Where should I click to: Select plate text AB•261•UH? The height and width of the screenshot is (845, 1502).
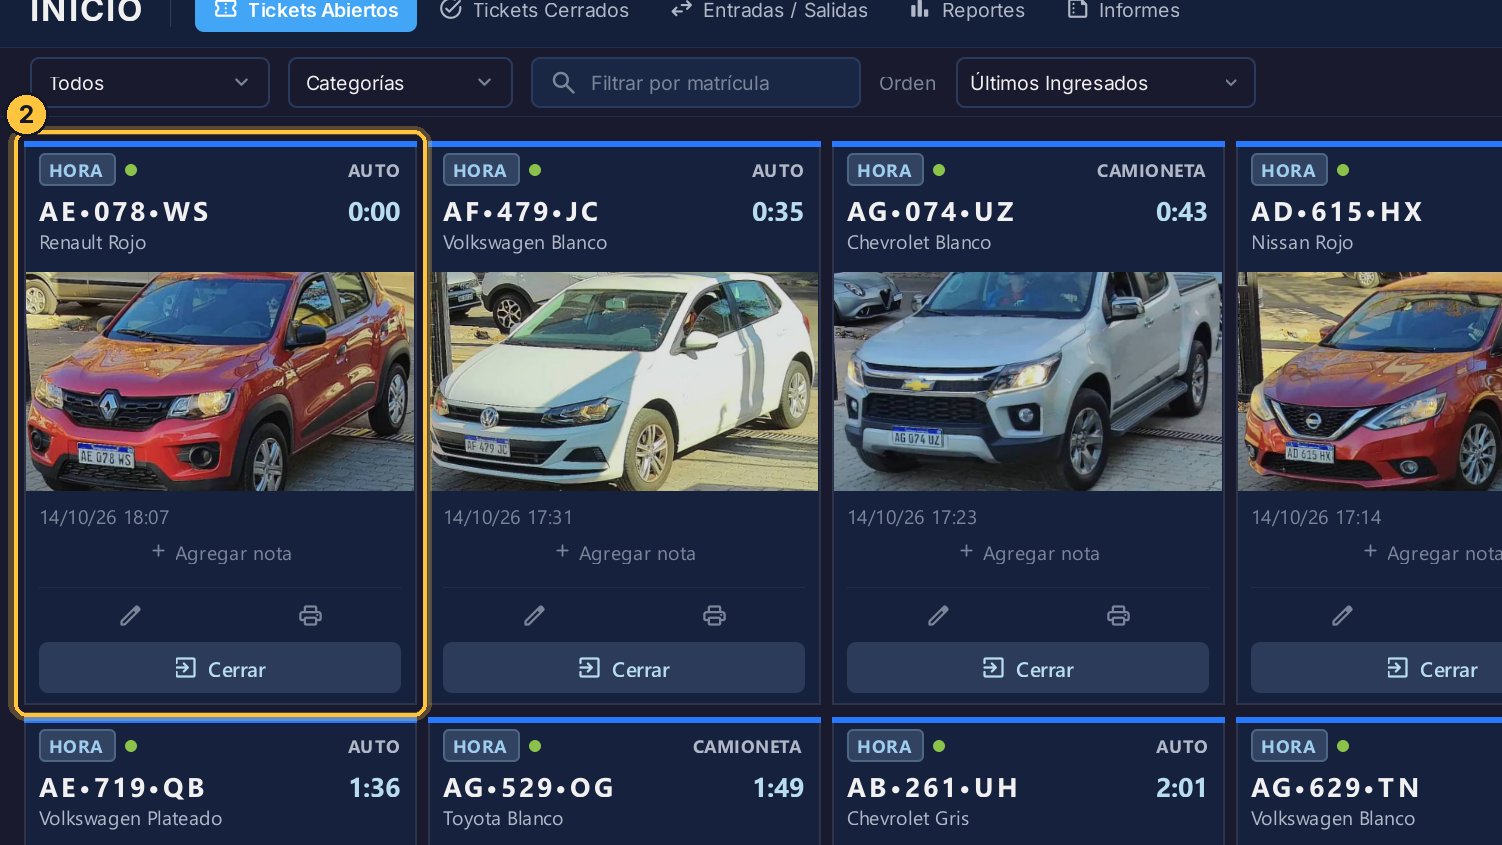tap(932, 788)
